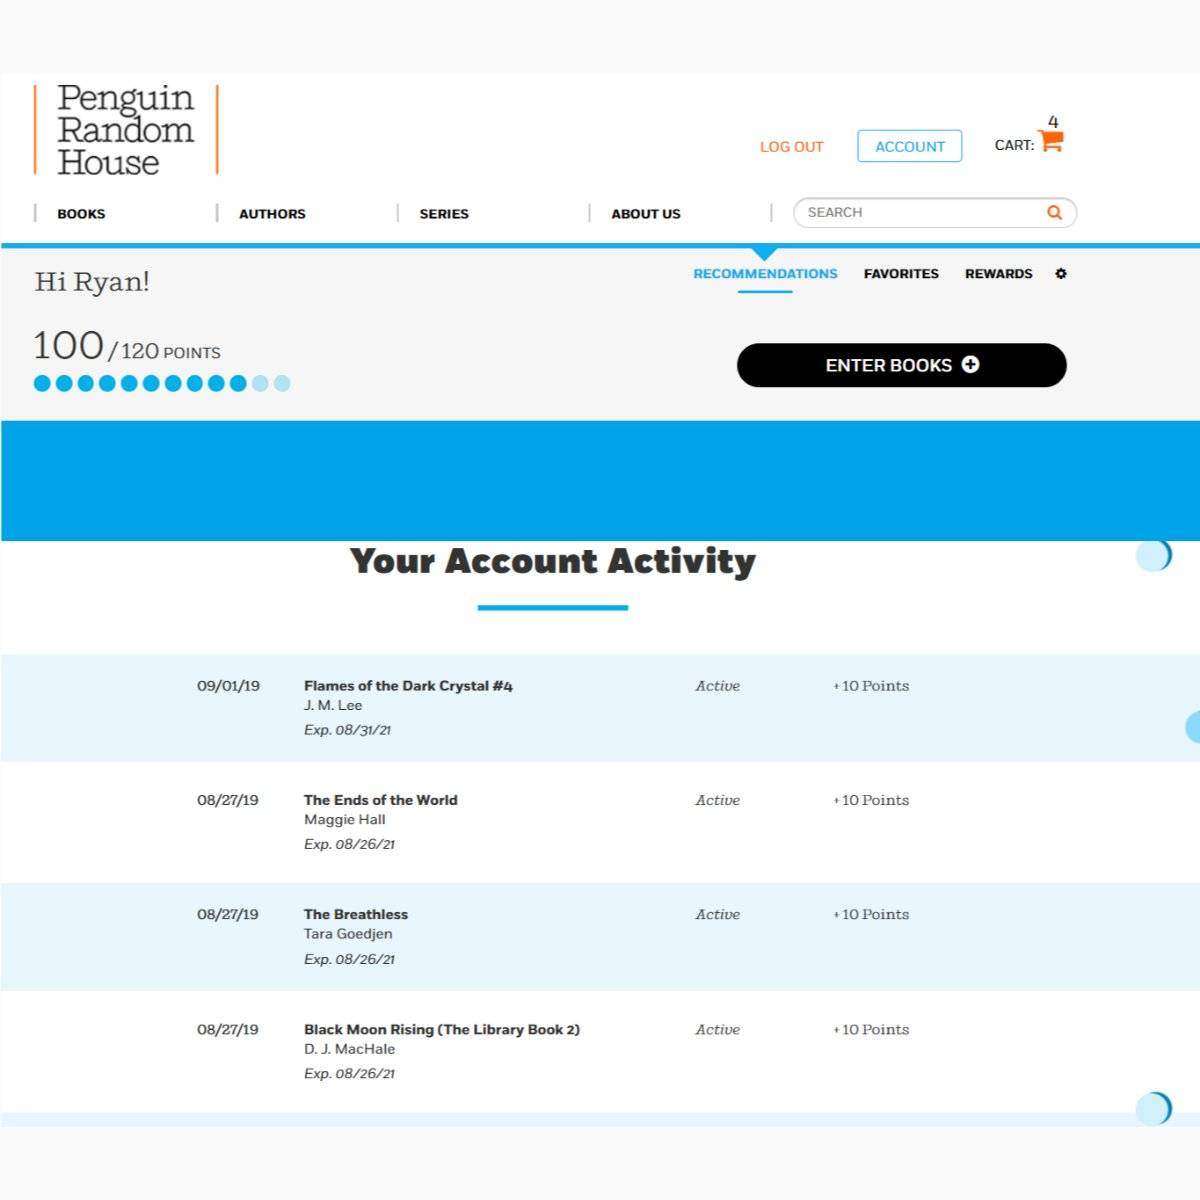1200x1200 pixels.
Task: Switch to the Recommendations tab
Action: 765,274
